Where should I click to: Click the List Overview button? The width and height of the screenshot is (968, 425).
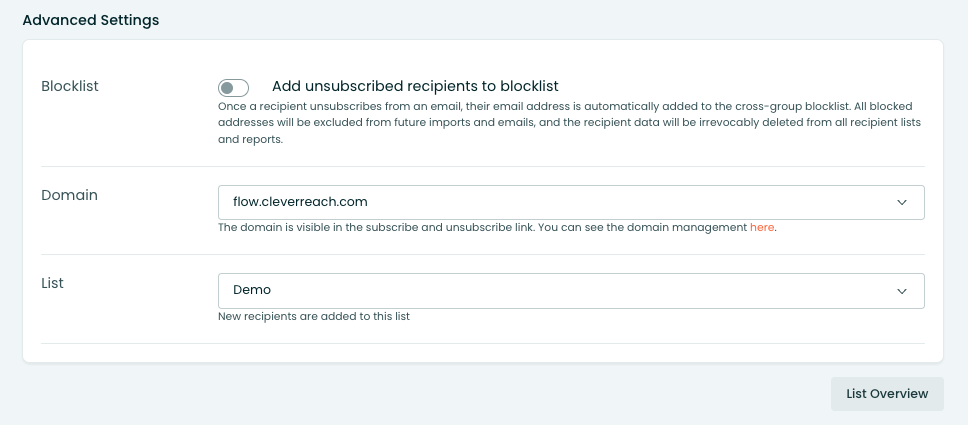pos(887,393)
